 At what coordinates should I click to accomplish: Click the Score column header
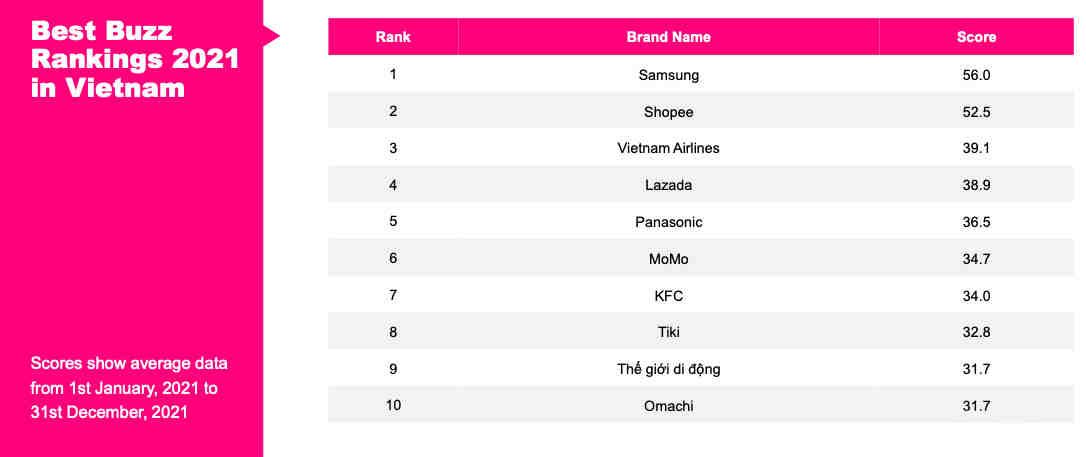click(976, 37)
